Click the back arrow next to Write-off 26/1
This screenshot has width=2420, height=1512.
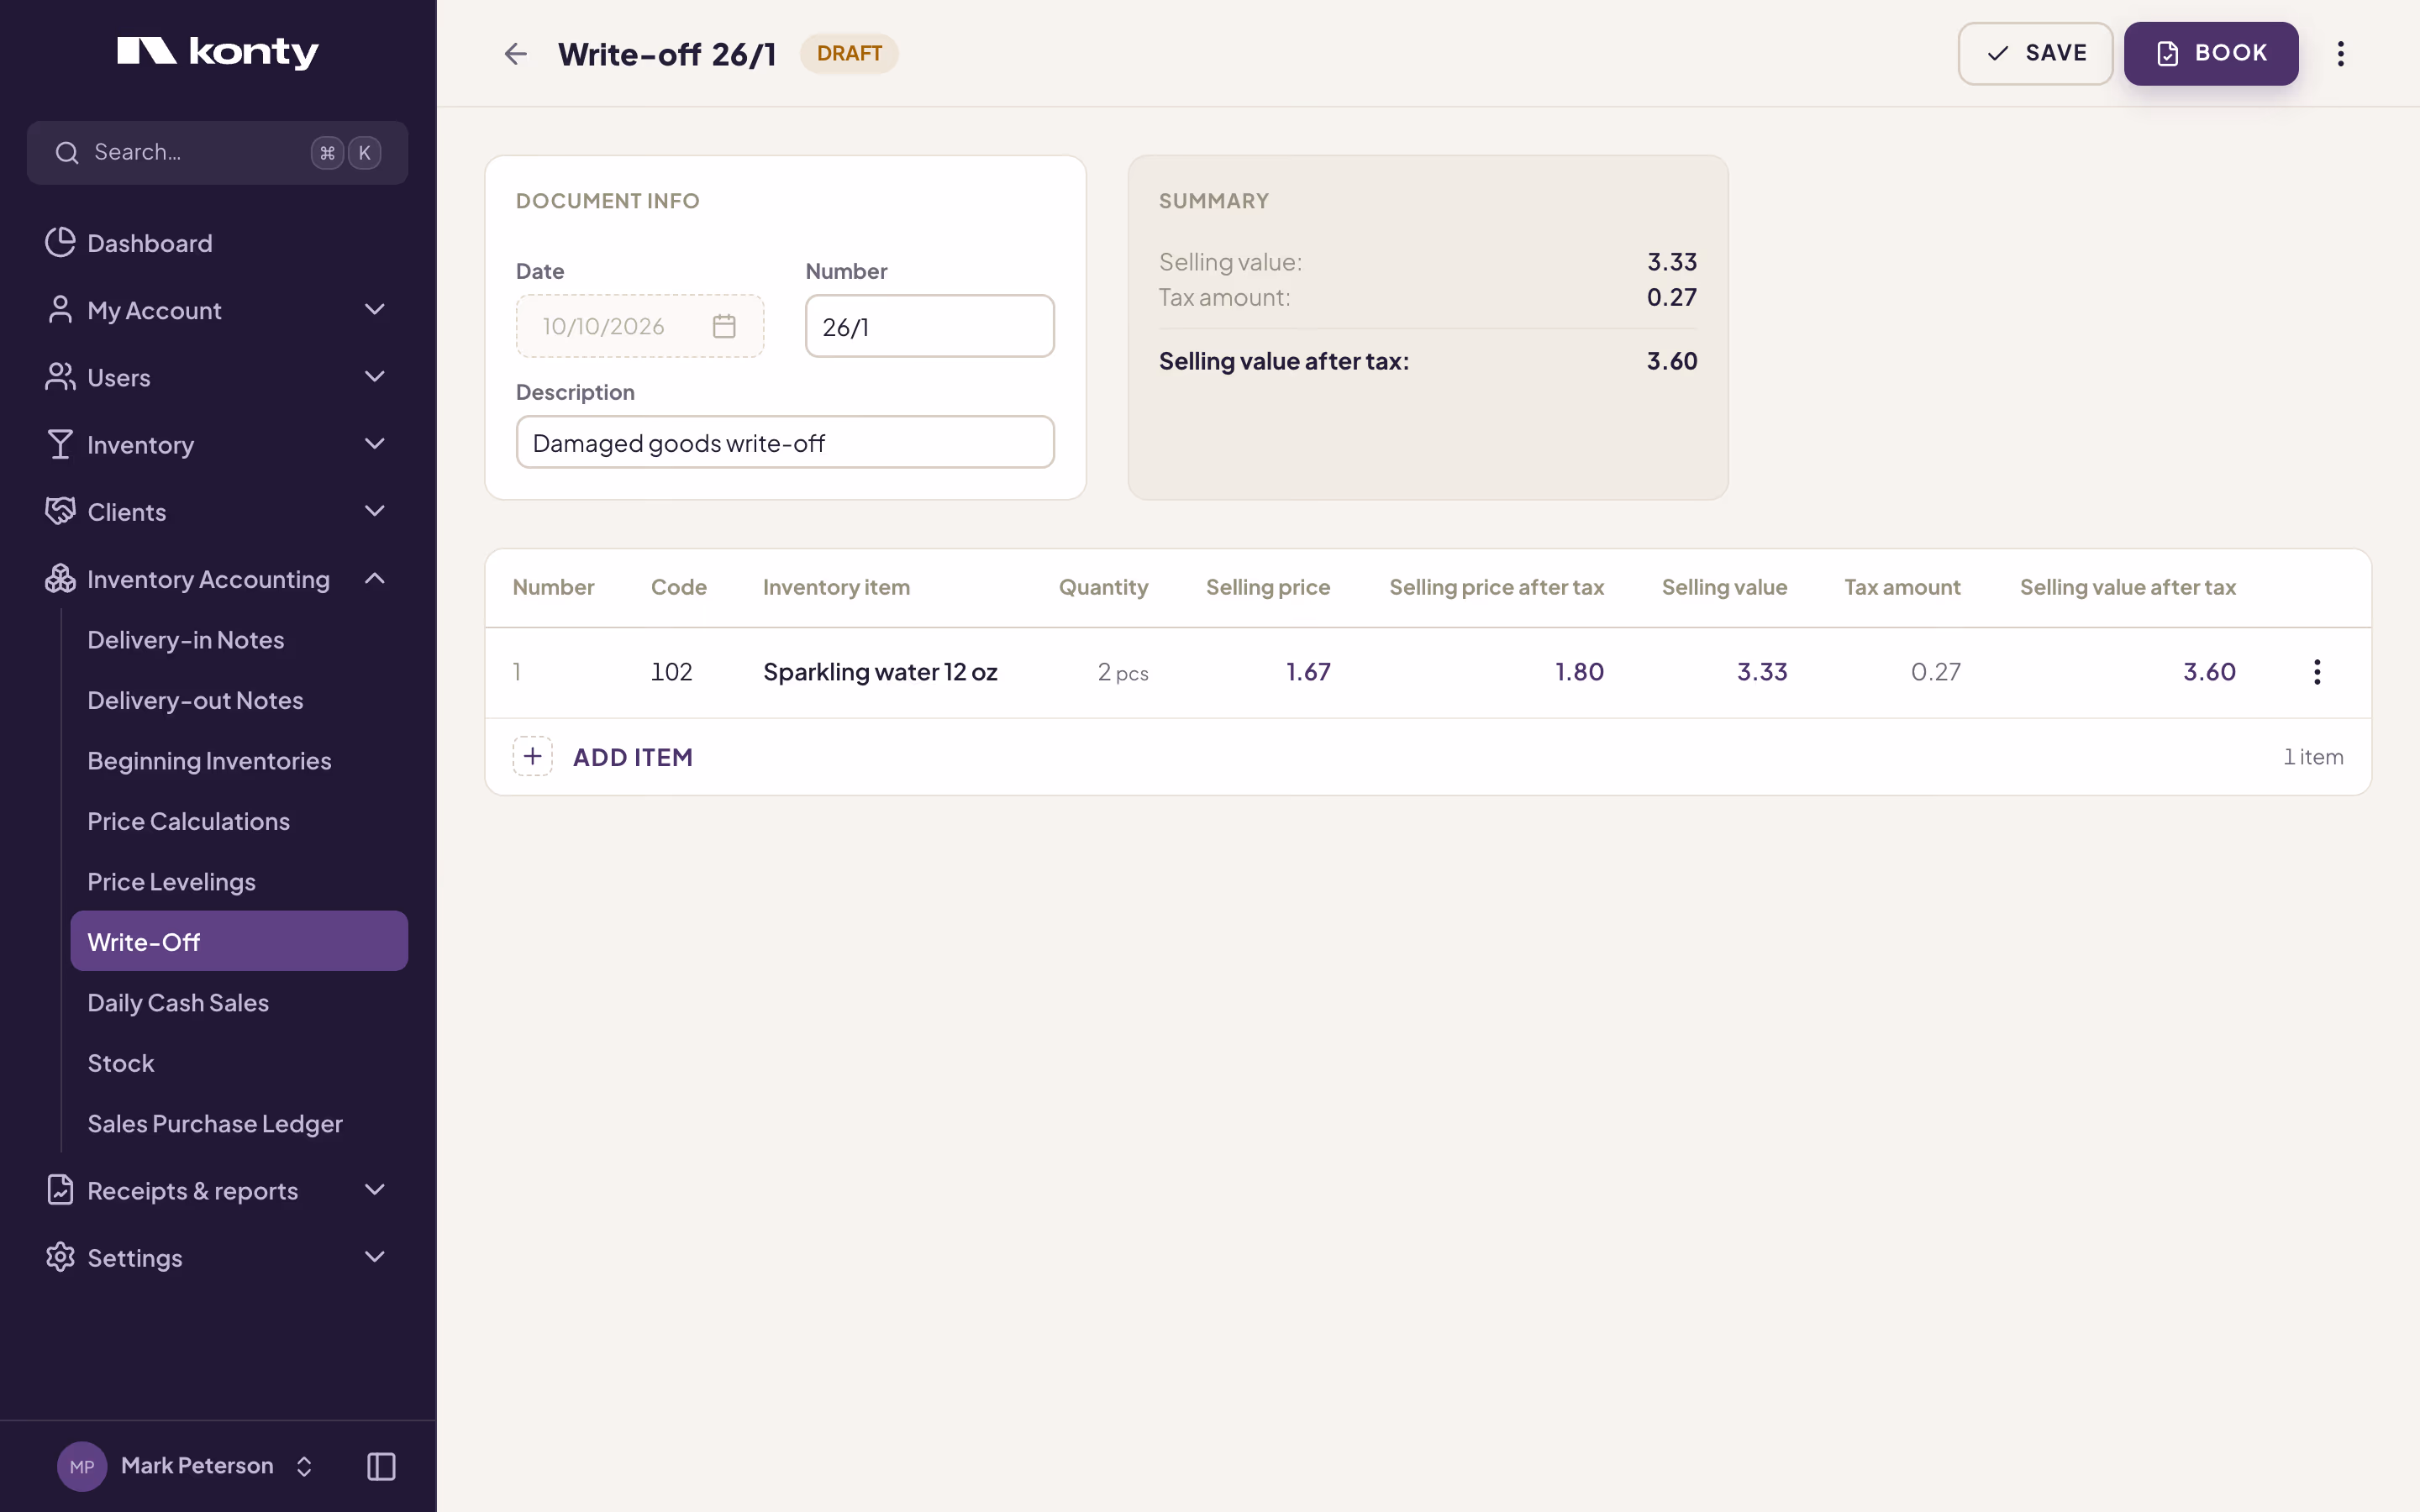515,54
